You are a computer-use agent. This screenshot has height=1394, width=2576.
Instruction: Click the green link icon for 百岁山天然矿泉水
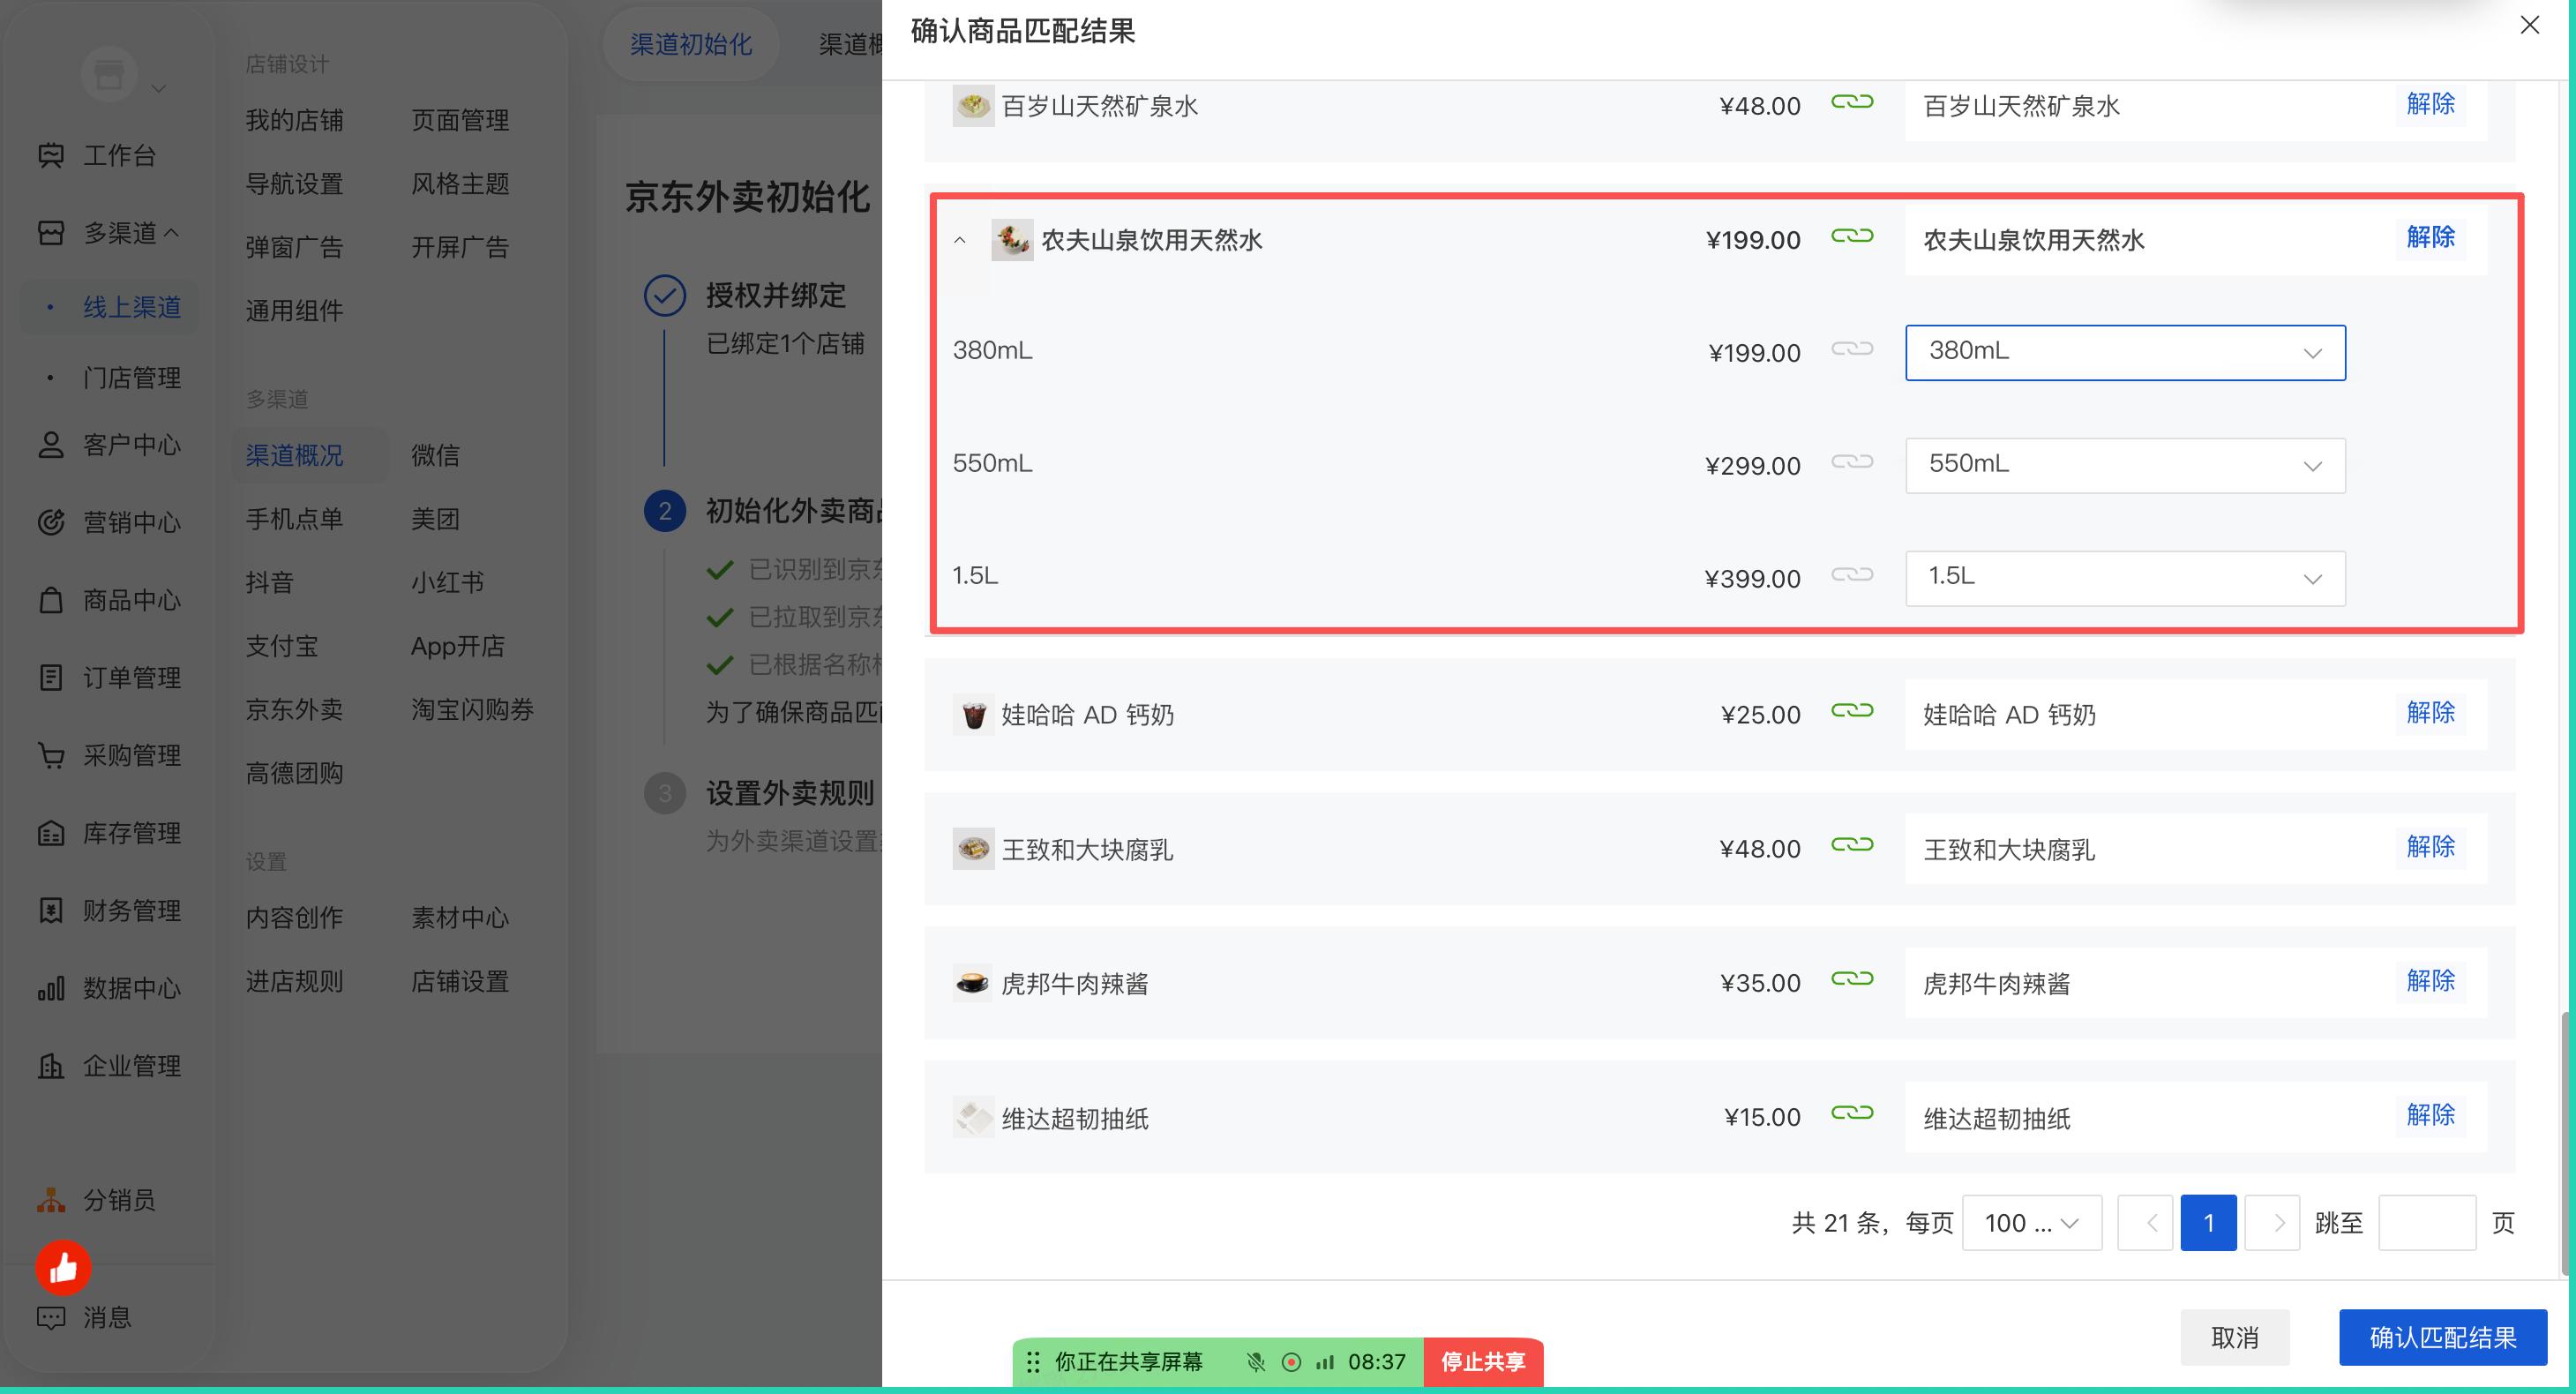pos(1852,102)
